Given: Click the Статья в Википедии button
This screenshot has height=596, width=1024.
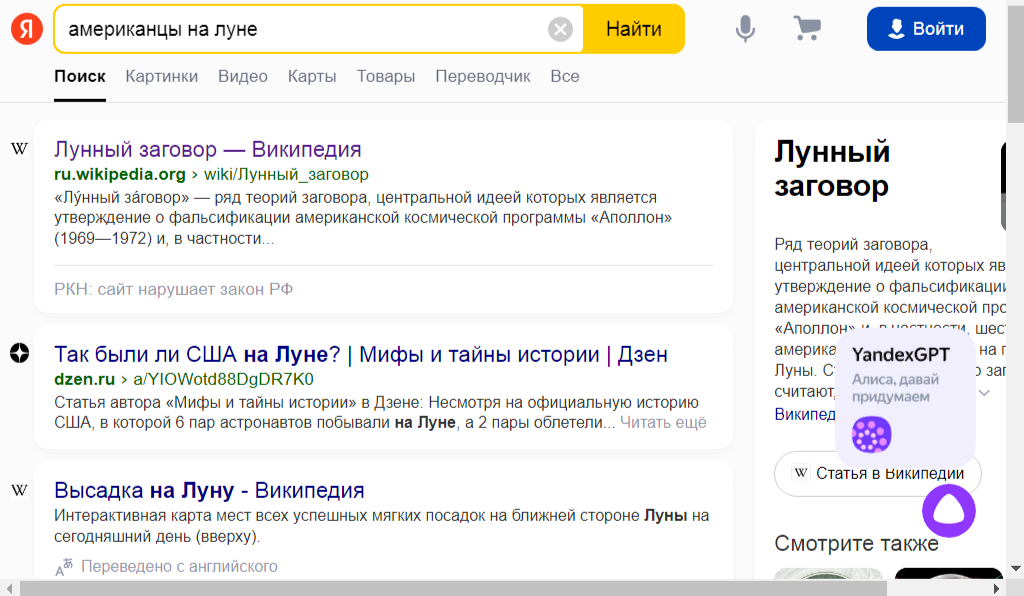Looking at the screenshot, I should (877, 473).
